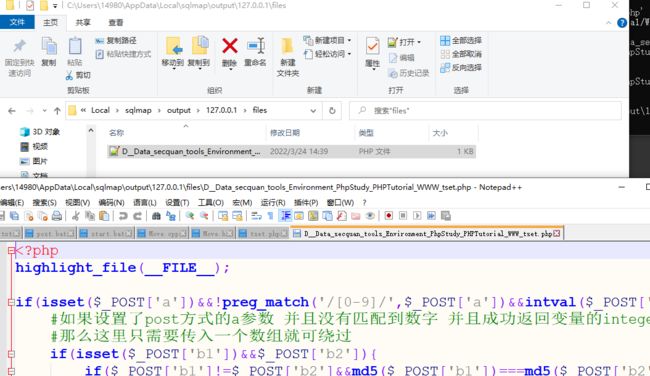This screenshot has width=650, height=376.
Task: Collapse the Explorer ribbon with chevron
Action: [x=609, y=23]
